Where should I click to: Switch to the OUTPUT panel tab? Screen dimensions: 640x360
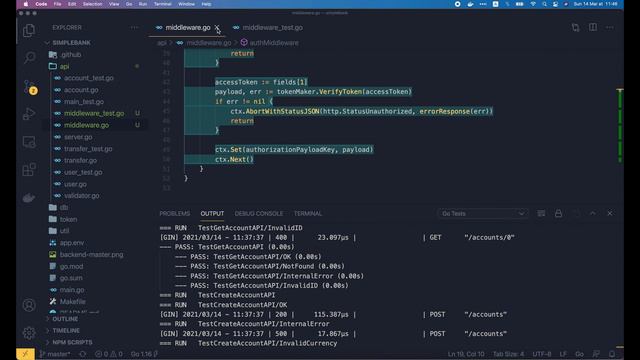pyautogui.click(x=212, y=213)
